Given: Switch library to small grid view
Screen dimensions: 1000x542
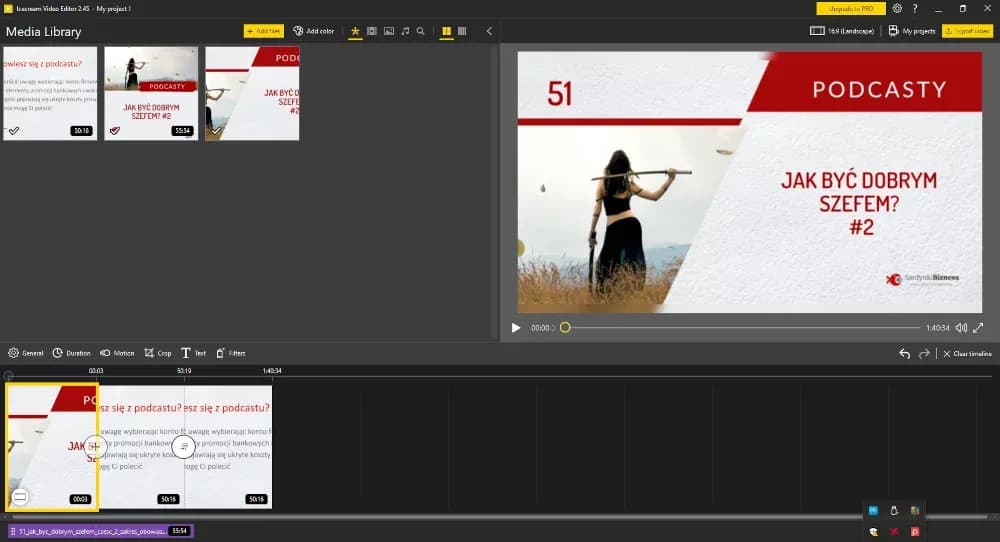Looking at the screenshot, I should 462,31.
